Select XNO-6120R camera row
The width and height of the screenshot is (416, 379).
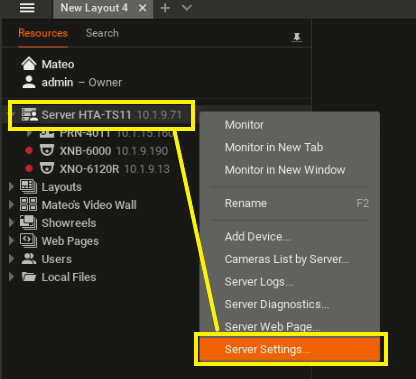(114, 169)
